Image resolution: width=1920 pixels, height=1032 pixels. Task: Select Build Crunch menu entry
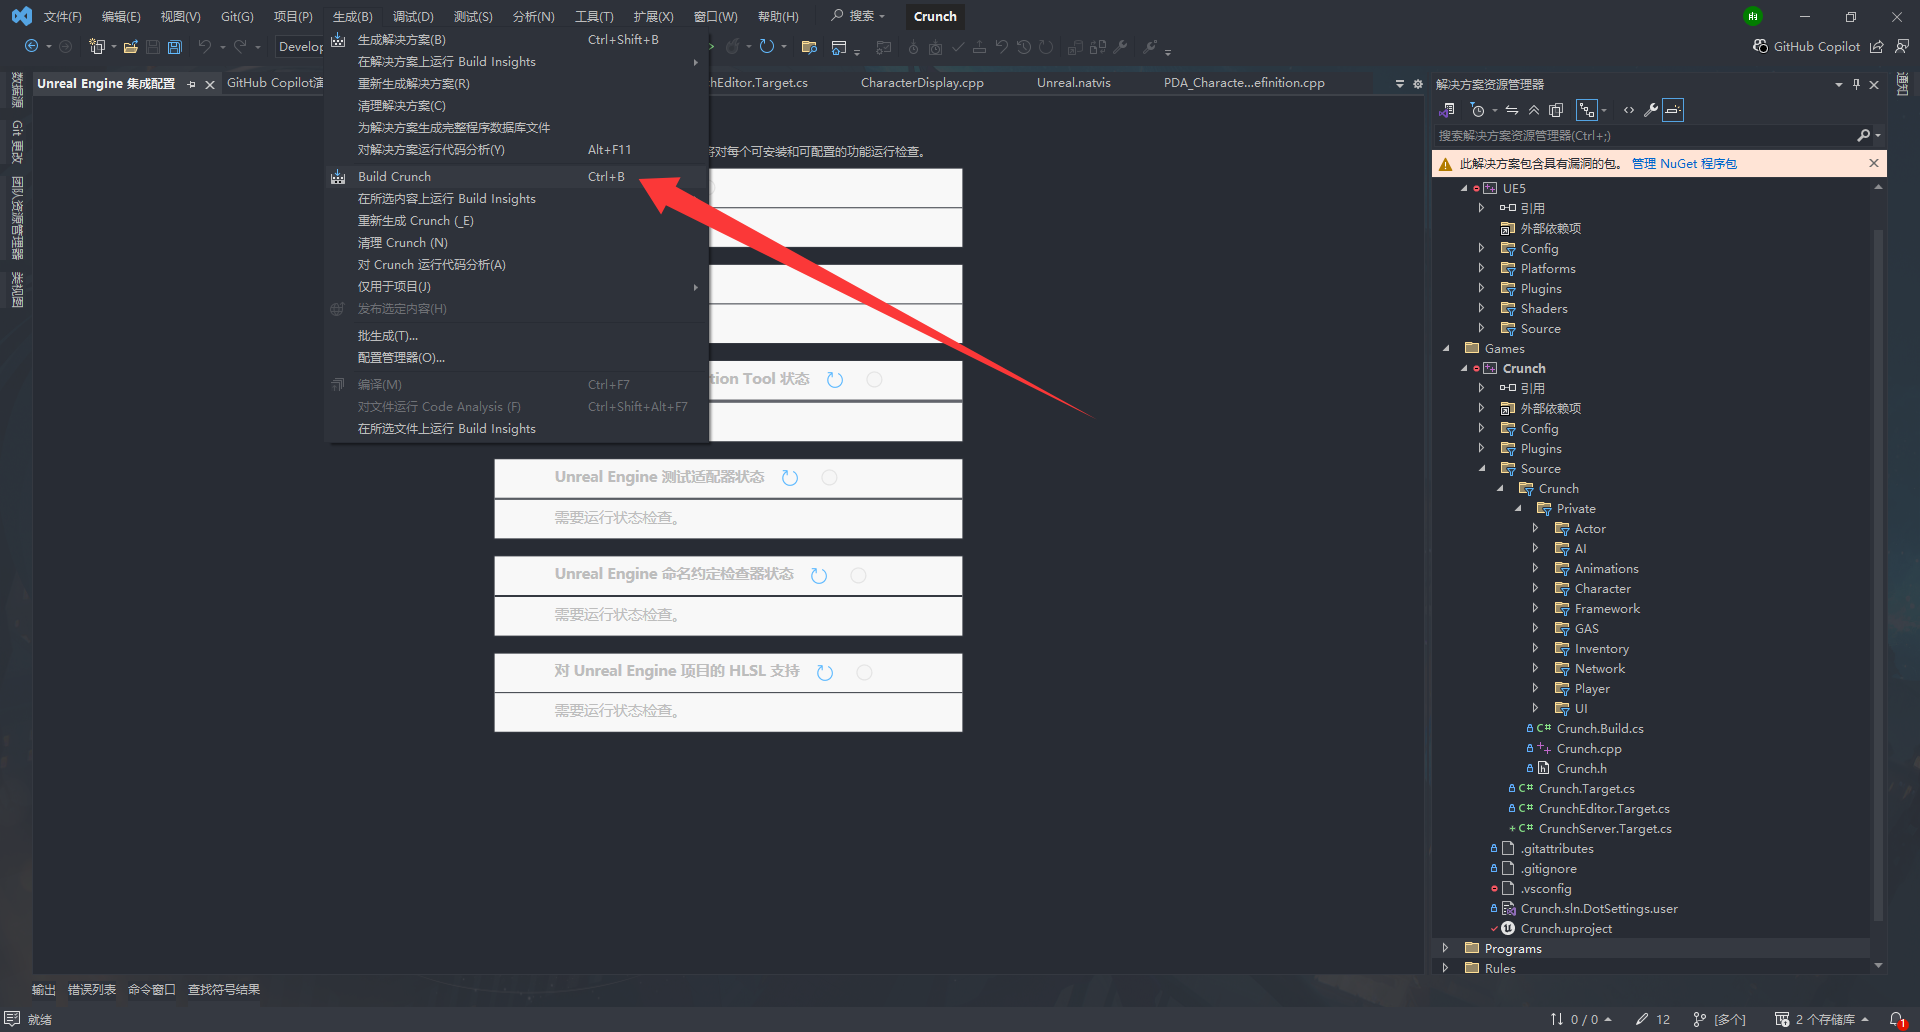pos(394,177)
